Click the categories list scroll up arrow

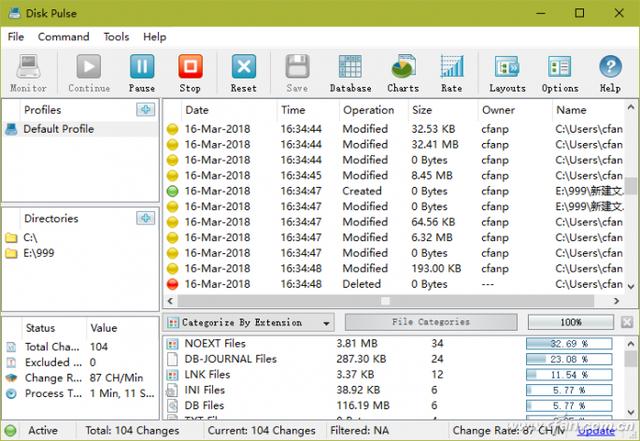coord(631,344)
